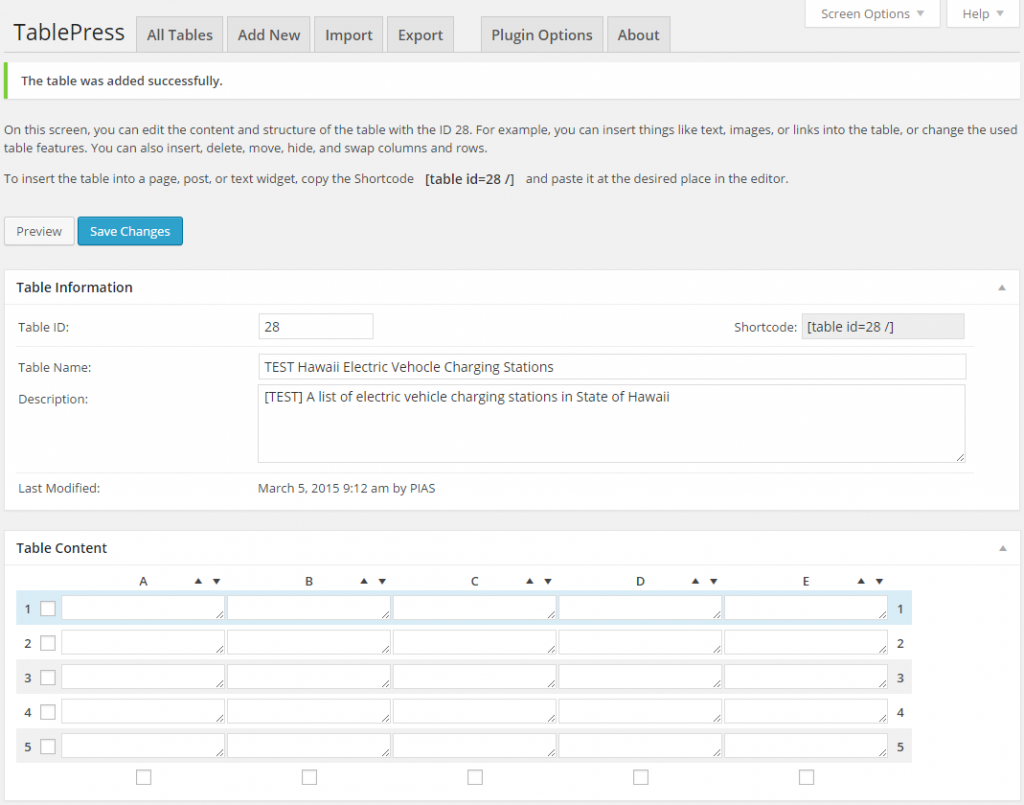1024x805 pixels.
Task: Click into the Table Name field
Action: [x=611, y=367]
